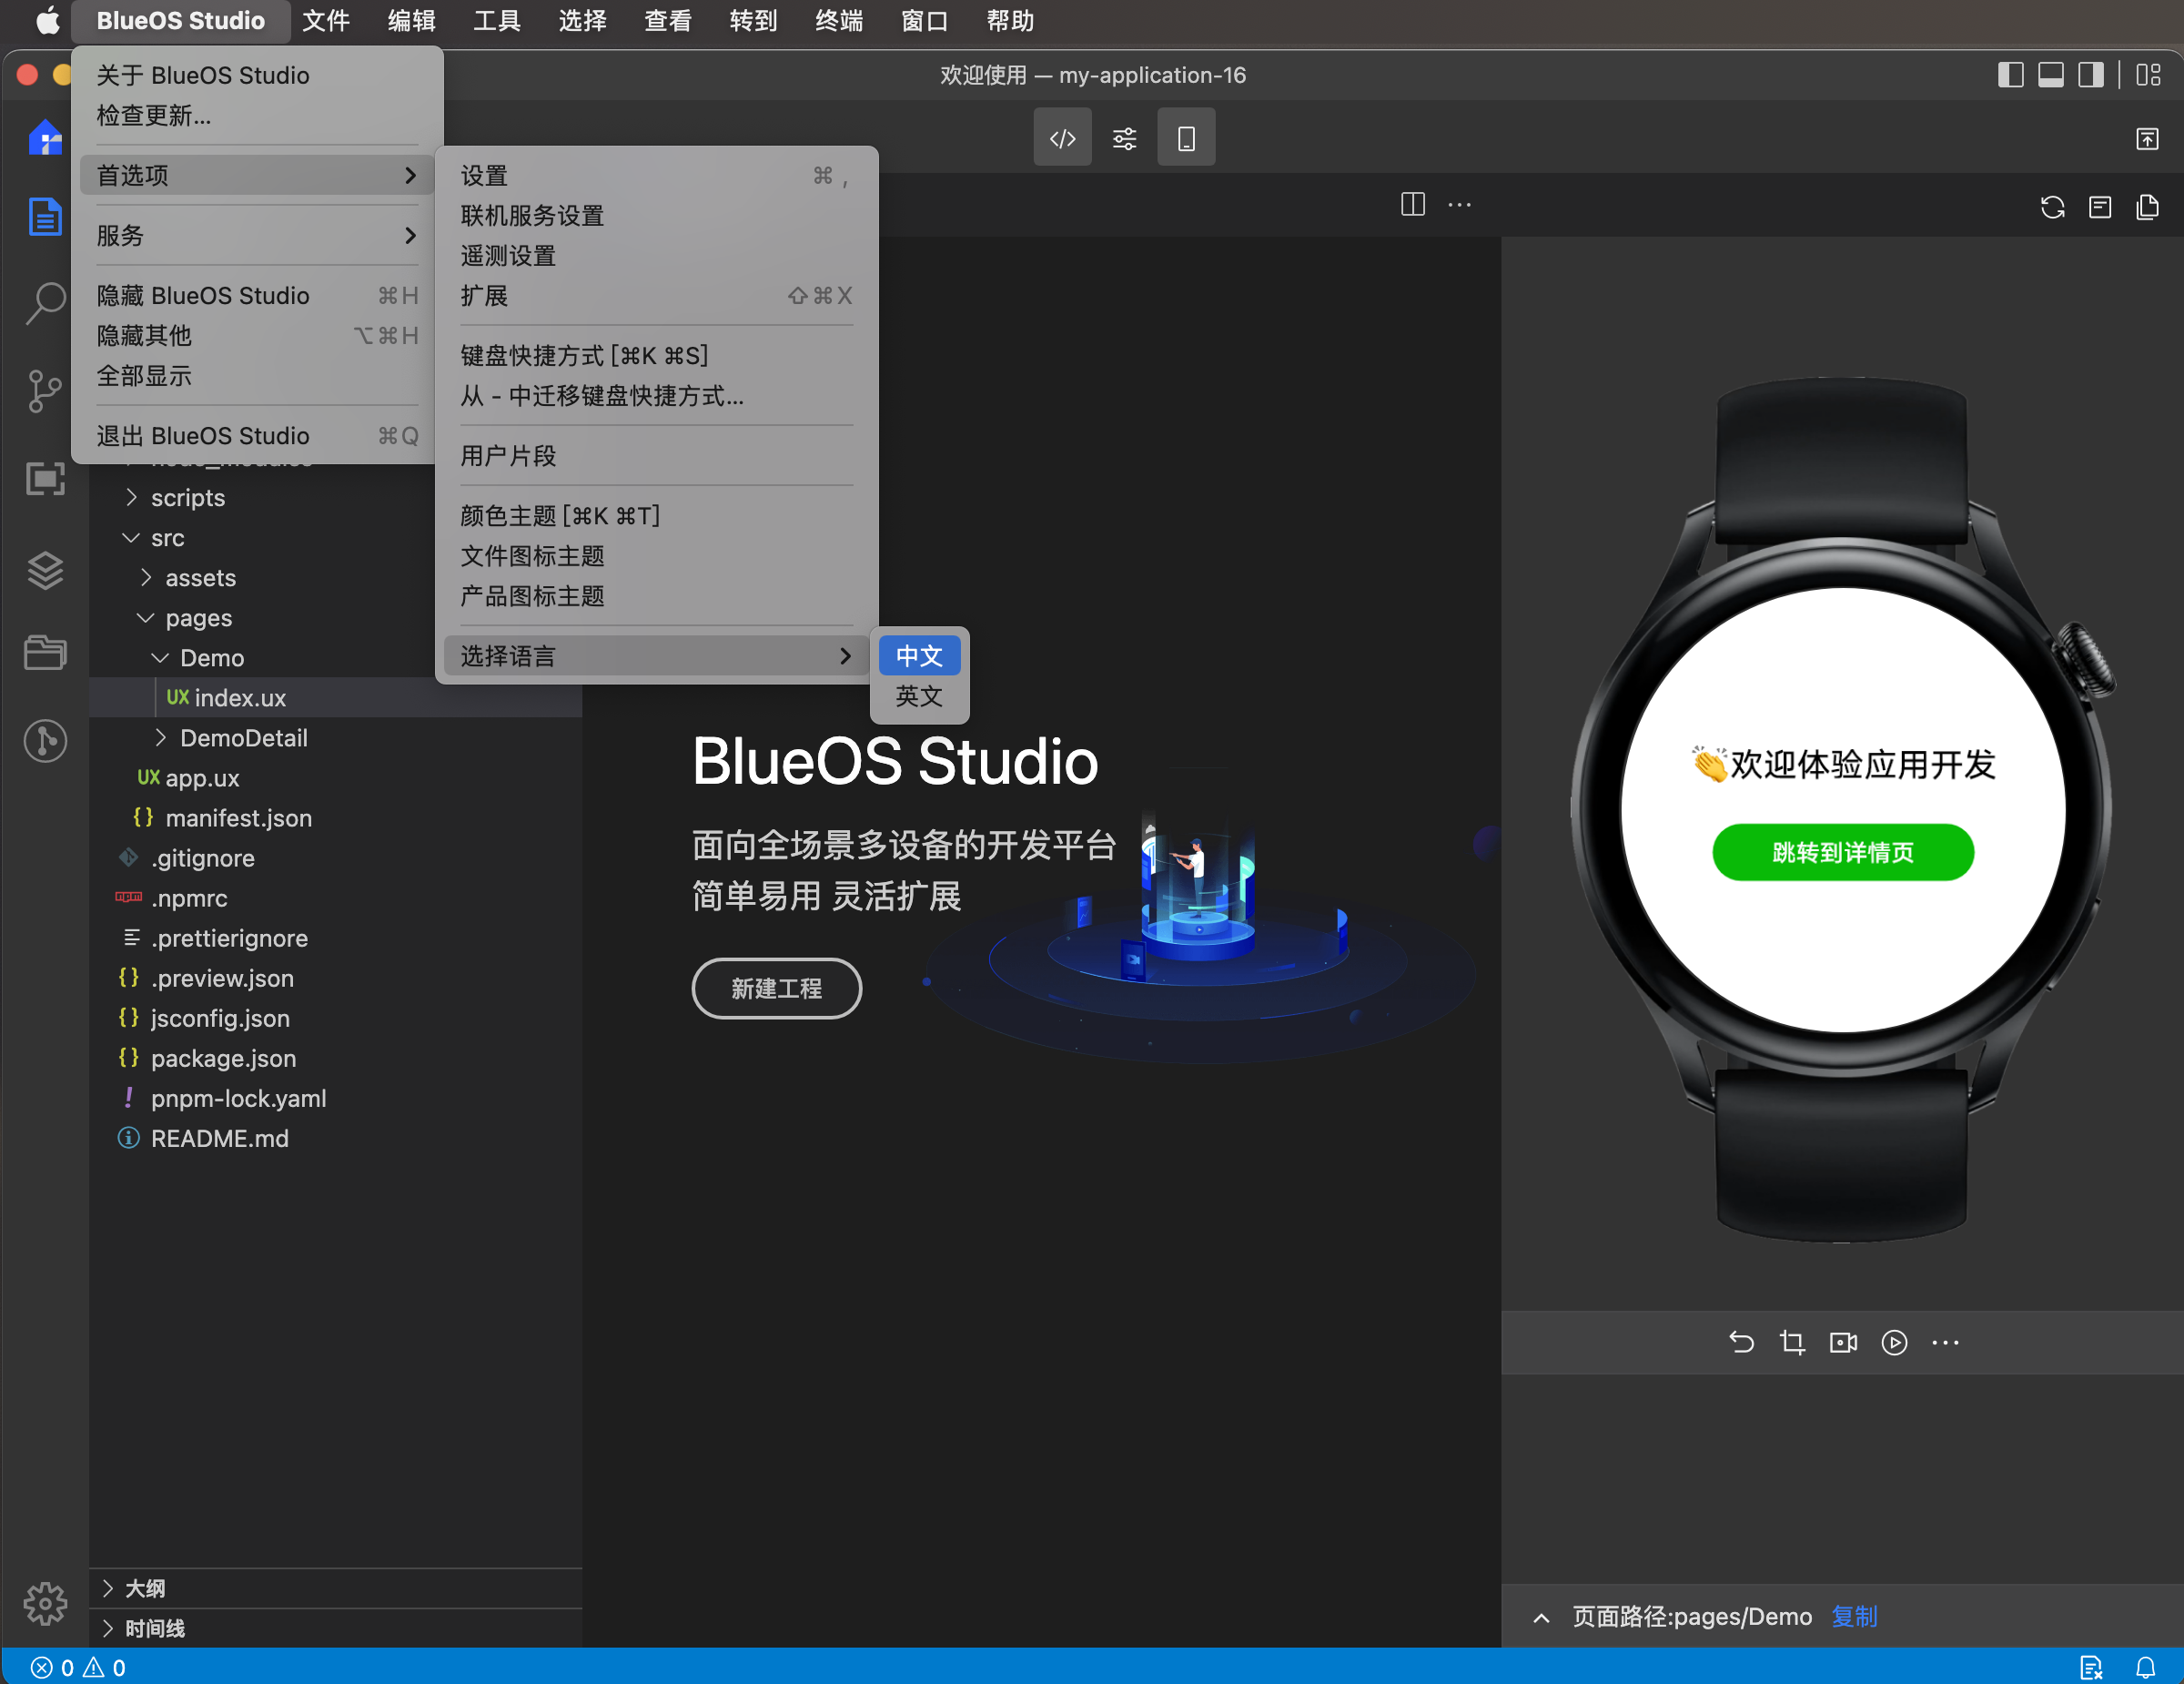
Task: Open the sliders configuration icon in toolbar
Action: (x=1124, y=138)
